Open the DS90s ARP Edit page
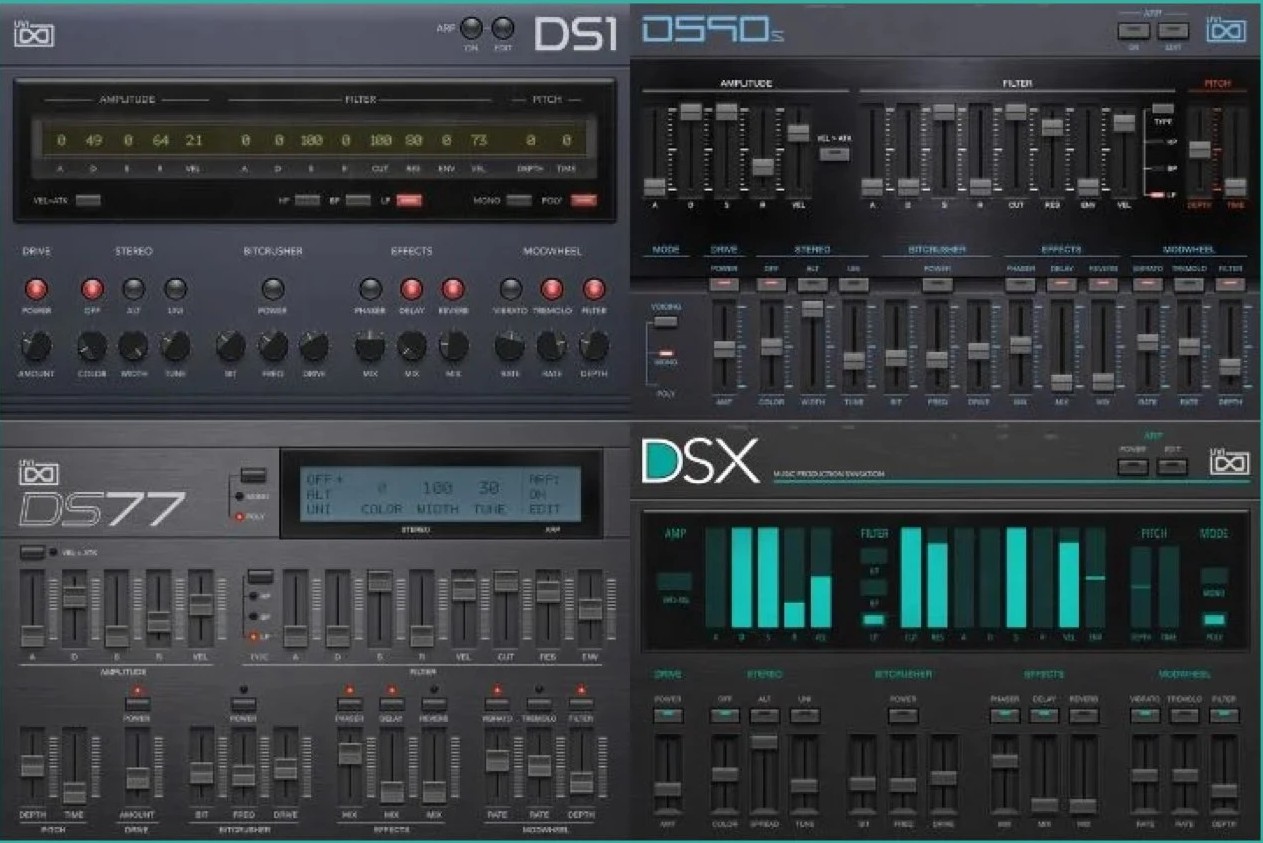The image size is (1263, 843). tap(1172, 31)
